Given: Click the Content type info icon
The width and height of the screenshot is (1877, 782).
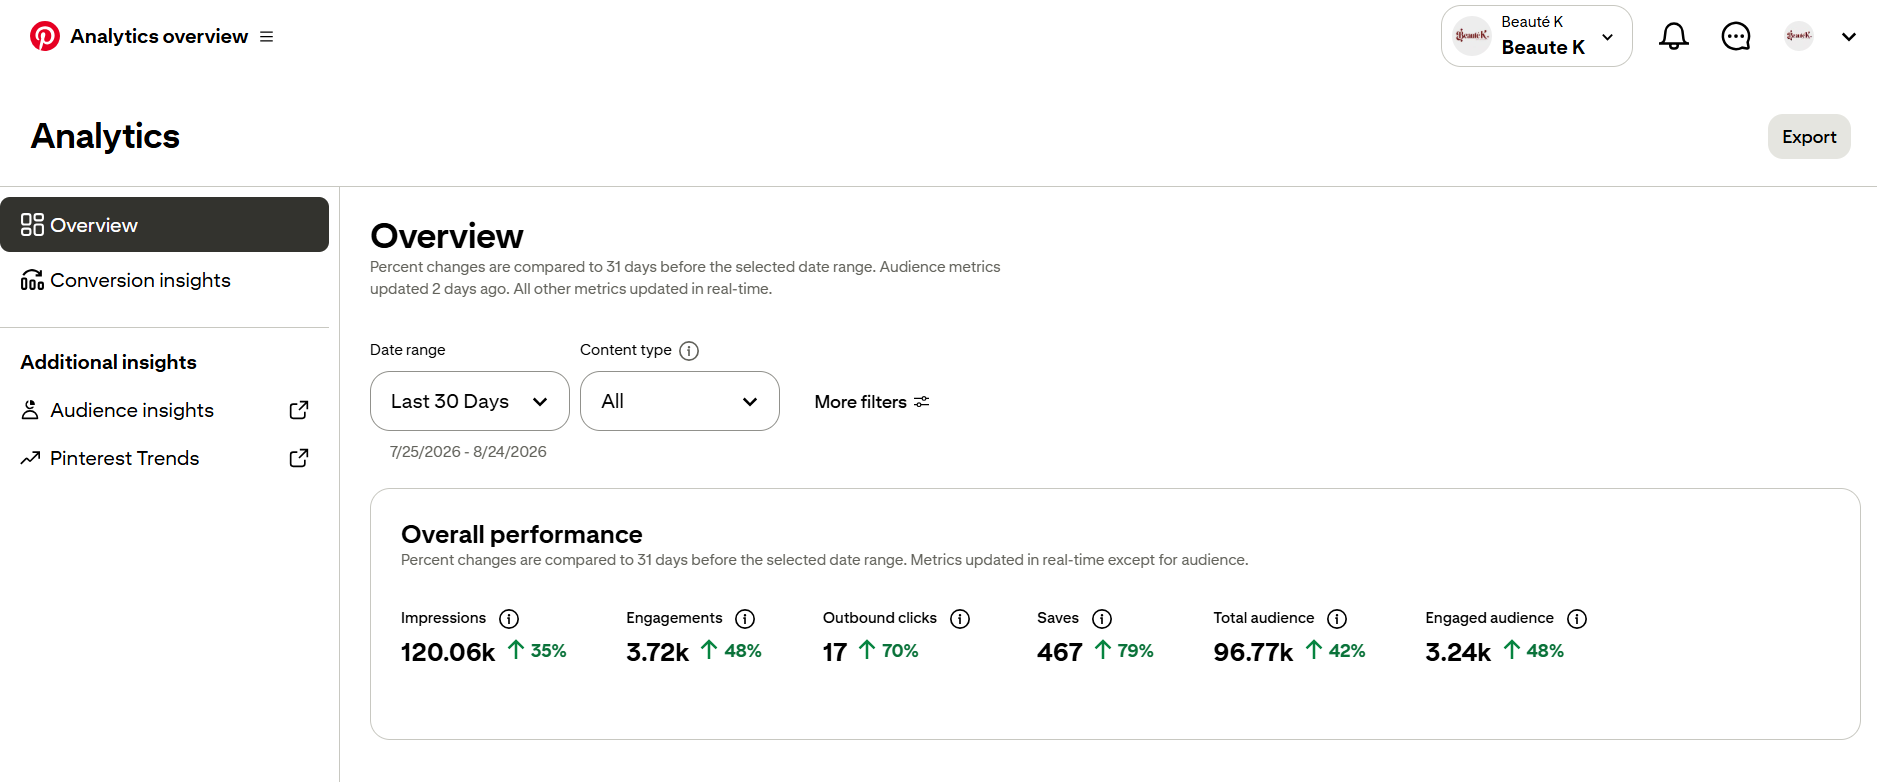Looking at the screenshot, I should point(689,351).
